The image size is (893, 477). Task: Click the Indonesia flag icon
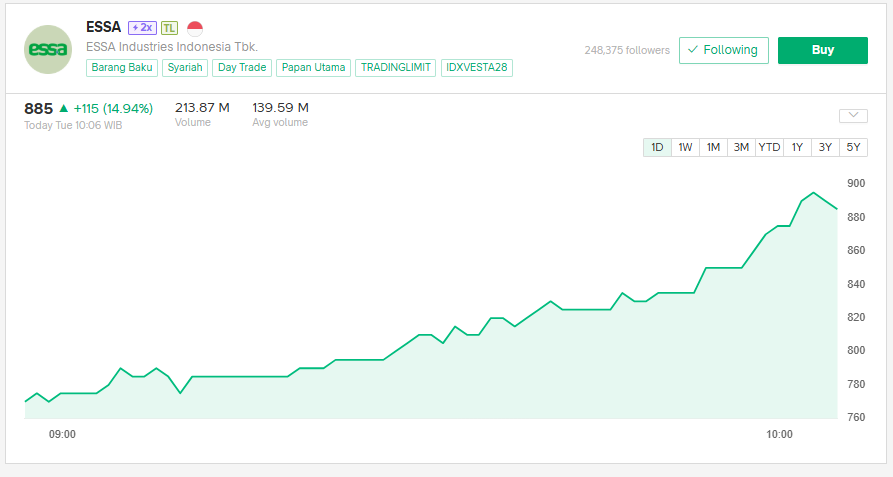[195, 28]
